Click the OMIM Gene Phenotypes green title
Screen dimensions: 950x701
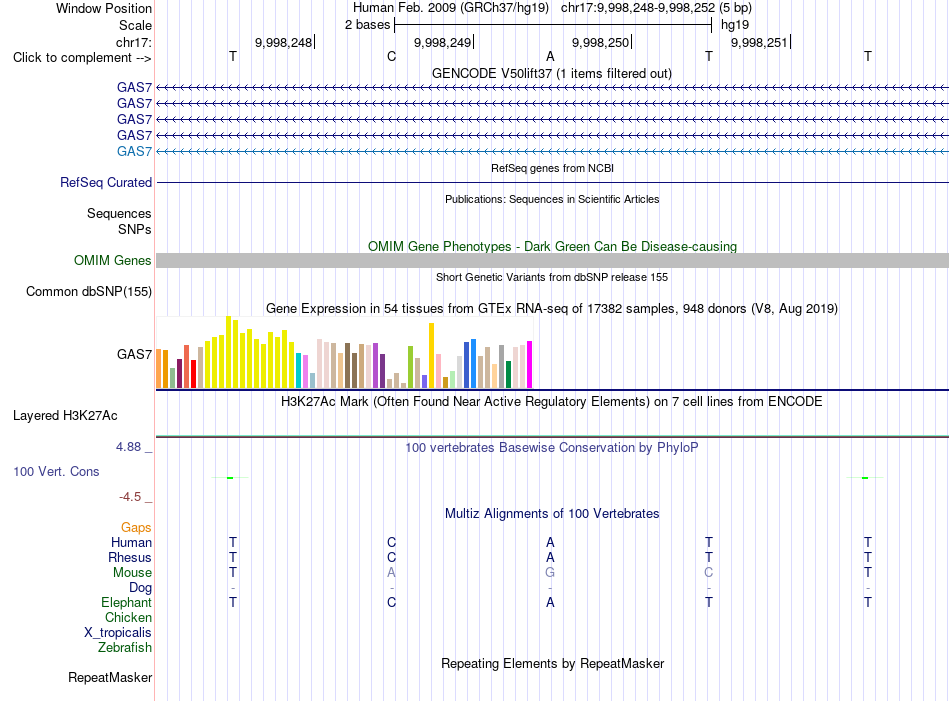point(553,247)
